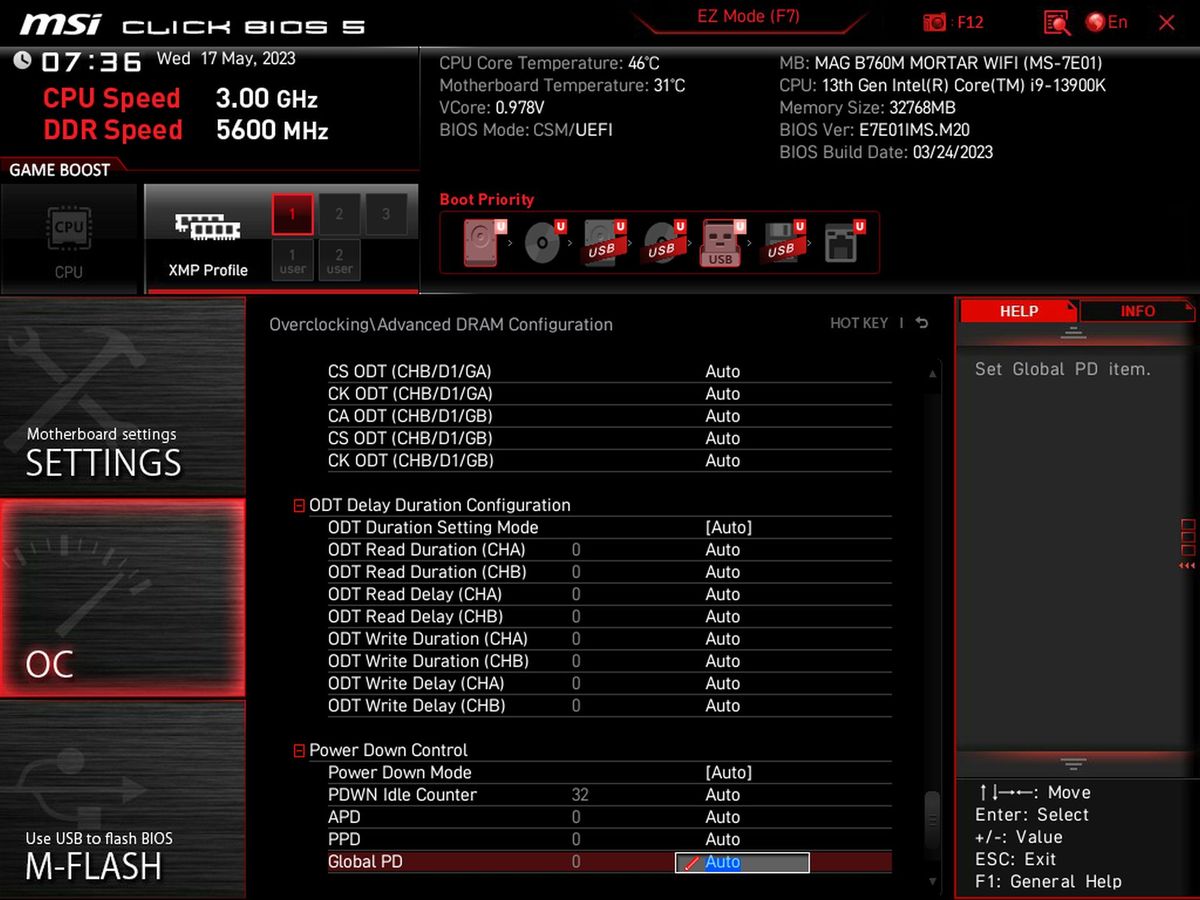1200x900 pixels.
Task: Click the help panel bottom resize handle
Action: [1073, 764]
